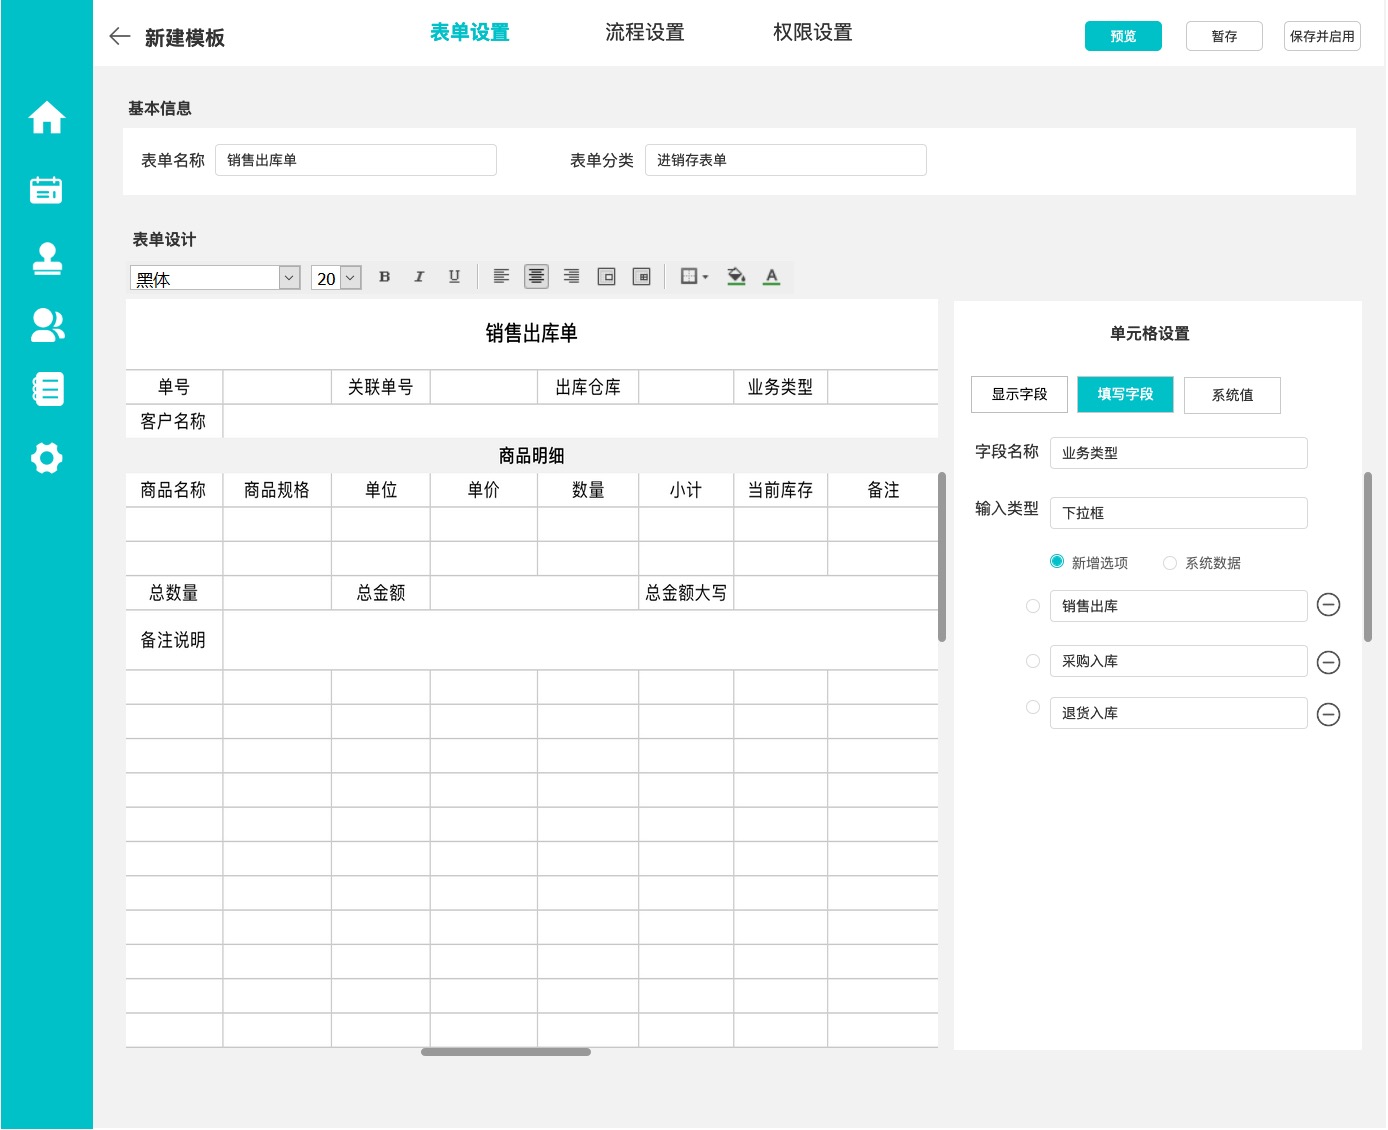Click the settings panel vertical scrollbar
This screenshot has width=1388, height=1130.
[1368, 557]
